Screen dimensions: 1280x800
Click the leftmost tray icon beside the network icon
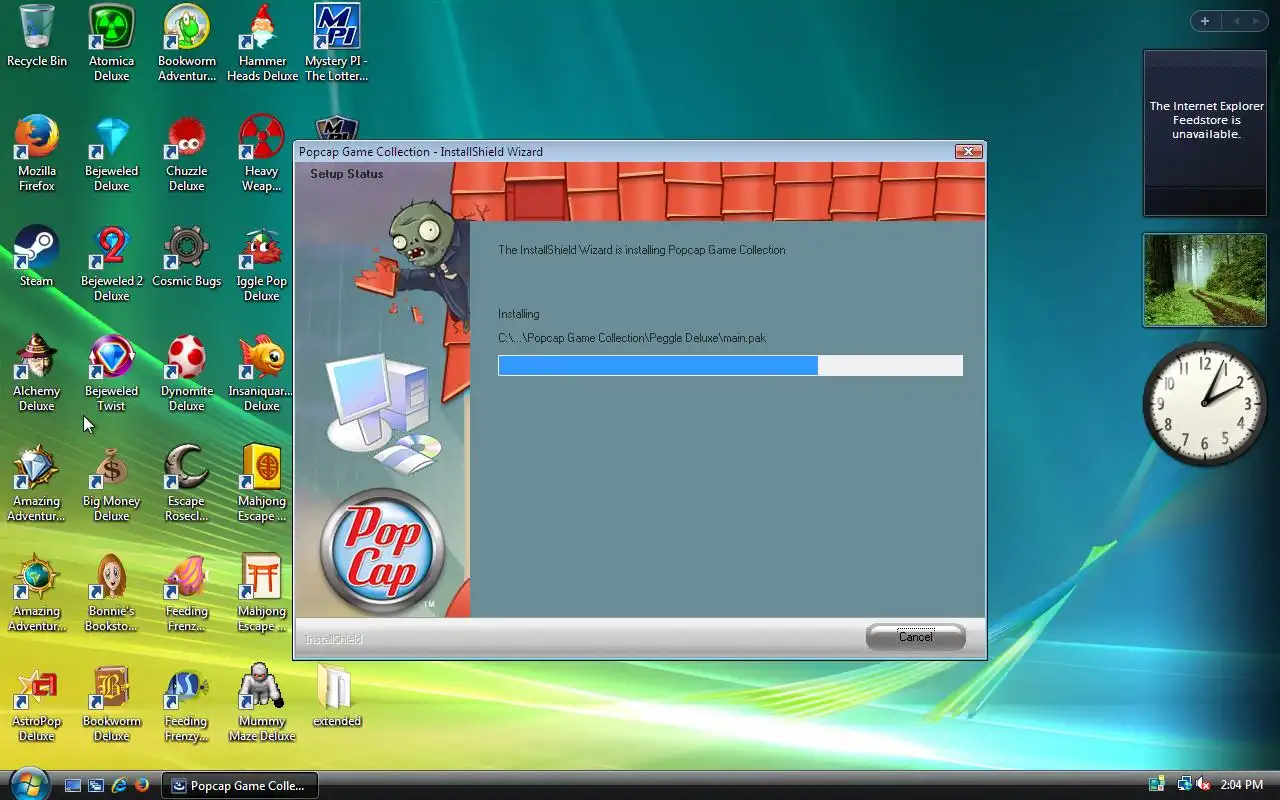tap(1157, 785)
